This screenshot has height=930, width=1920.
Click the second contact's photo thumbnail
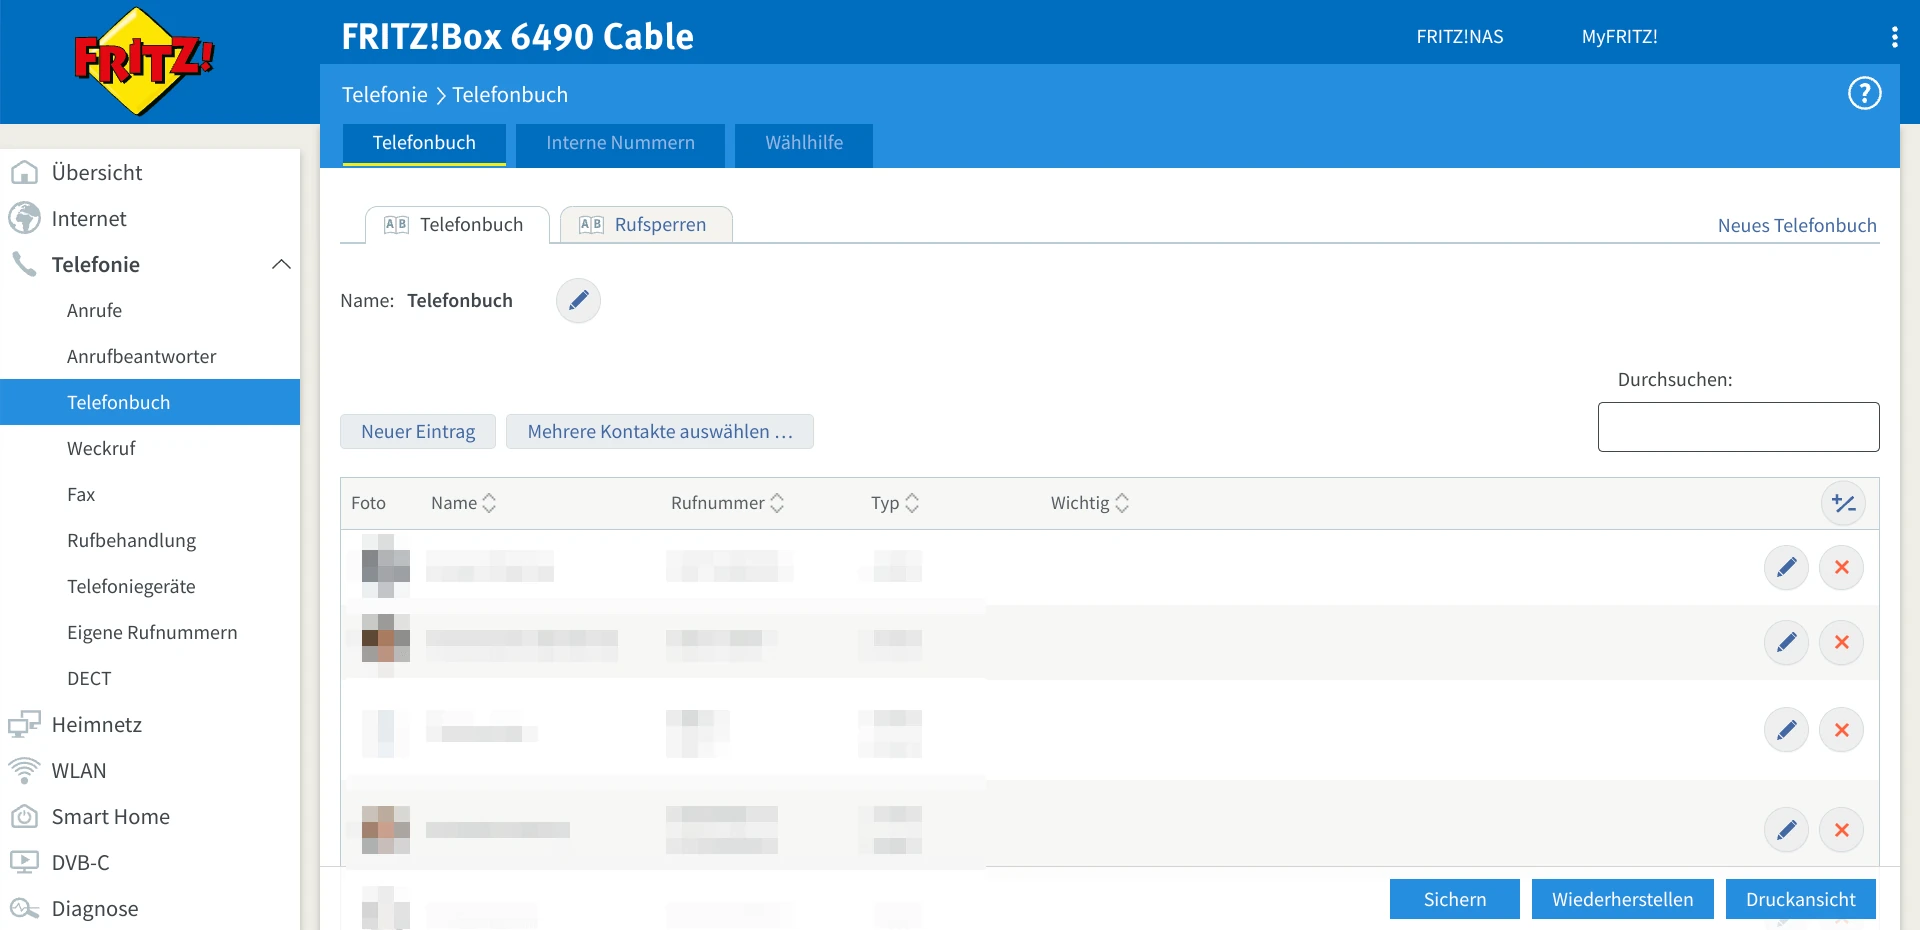(386, 638)
